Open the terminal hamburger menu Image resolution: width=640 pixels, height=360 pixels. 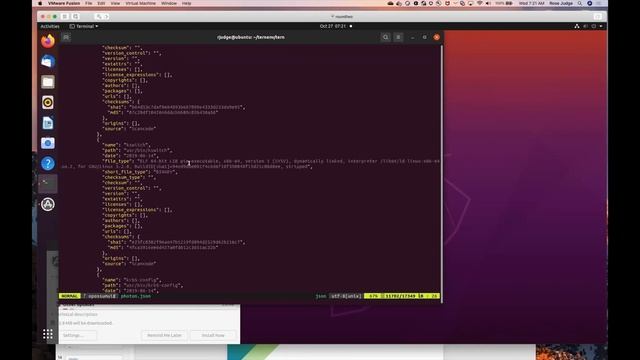click(x=398, y=37)
